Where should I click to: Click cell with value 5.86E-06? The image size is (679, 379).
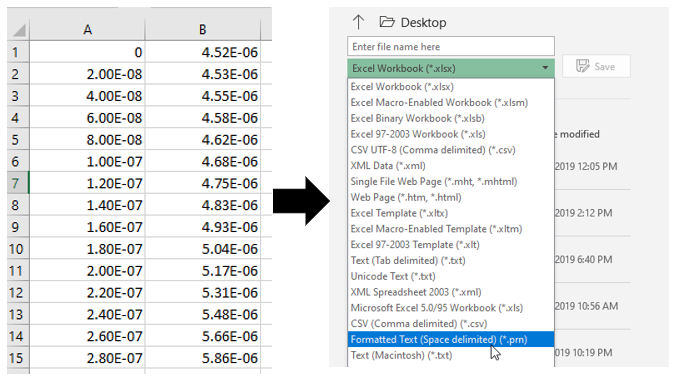(203, 358)
